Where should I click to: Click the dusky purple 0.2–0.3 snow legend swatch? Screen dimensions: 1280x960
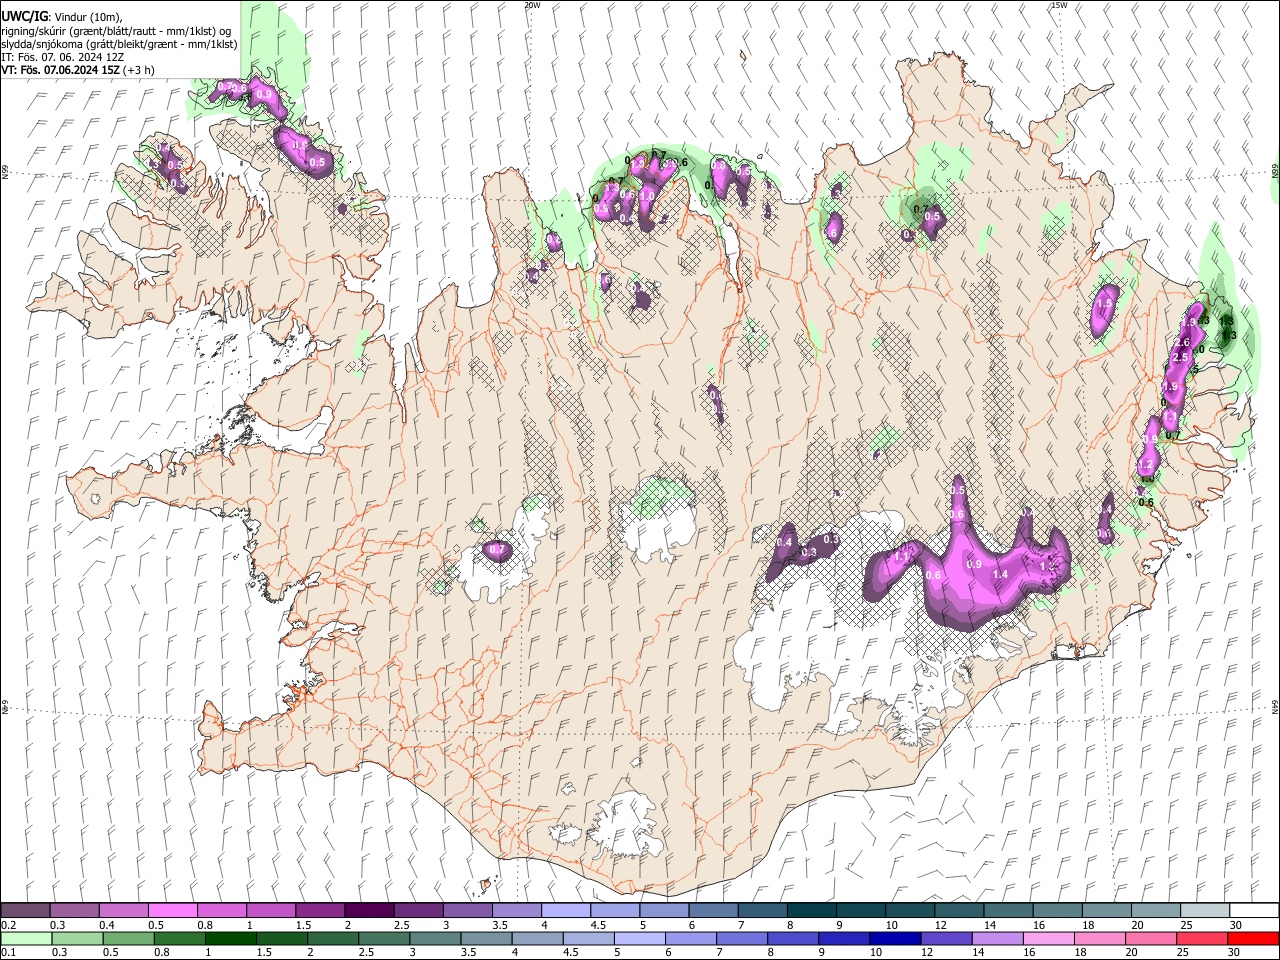pos(25,911)
